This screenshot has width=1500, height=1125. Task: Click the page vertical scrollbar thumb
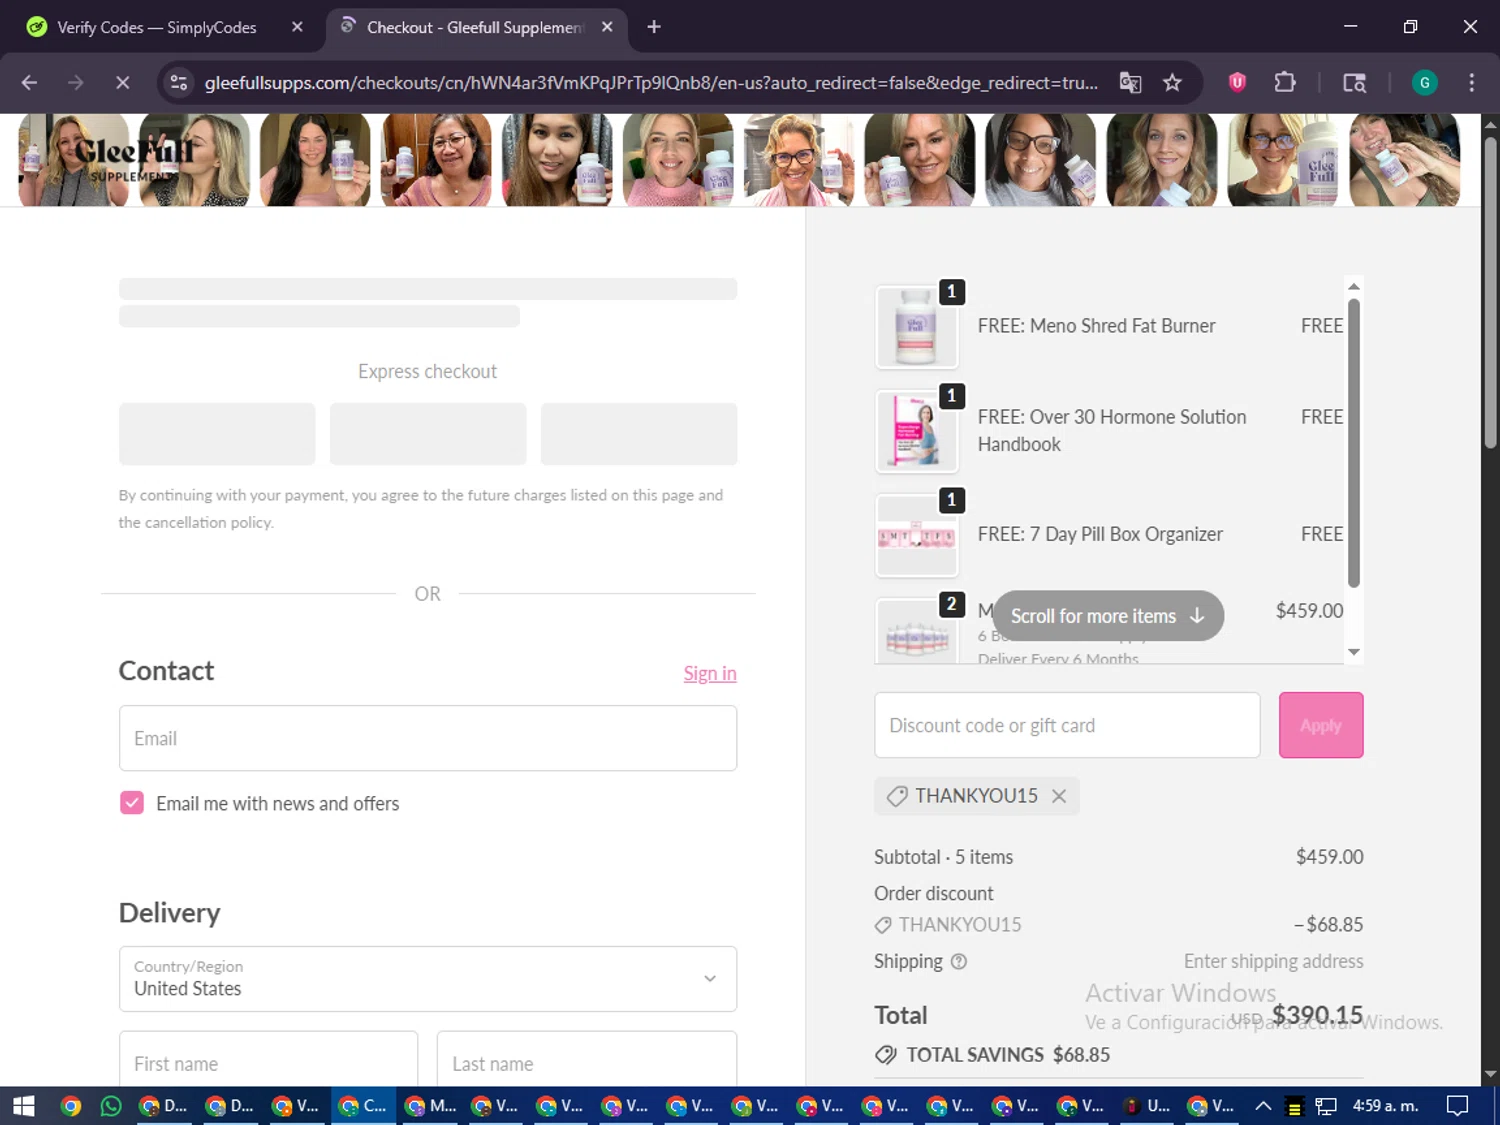pos(1491,293)
